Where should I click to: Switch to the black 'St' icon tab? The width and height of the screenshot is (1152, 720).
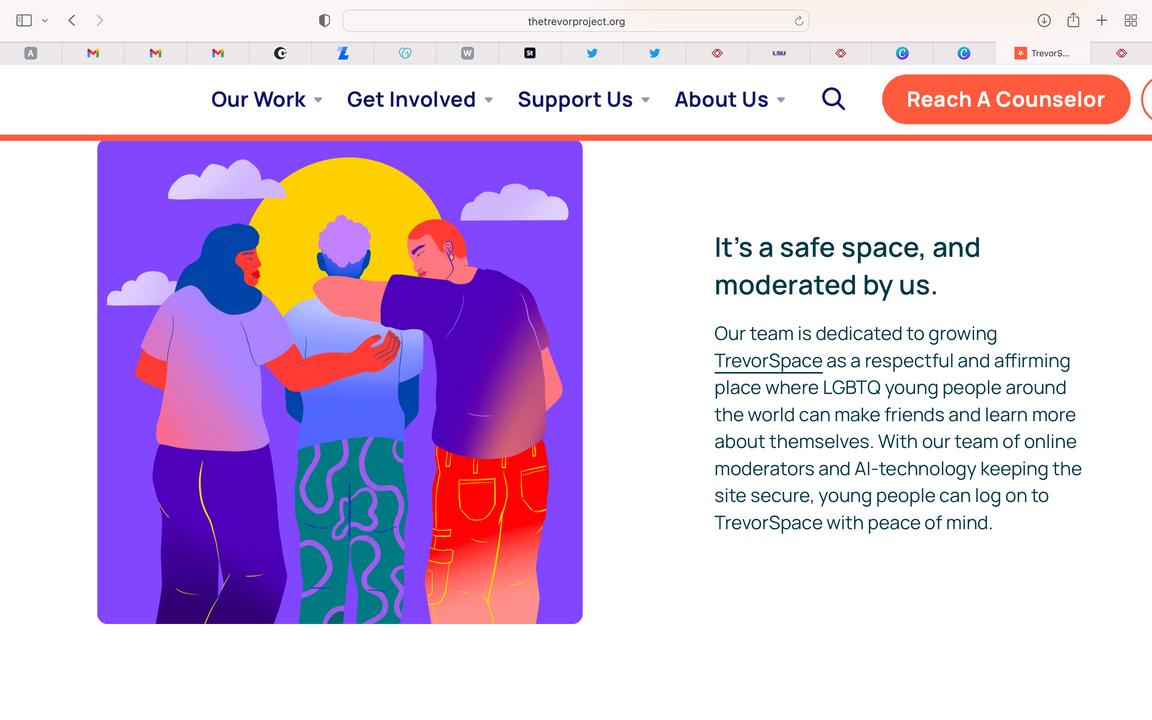coord(530,53)
